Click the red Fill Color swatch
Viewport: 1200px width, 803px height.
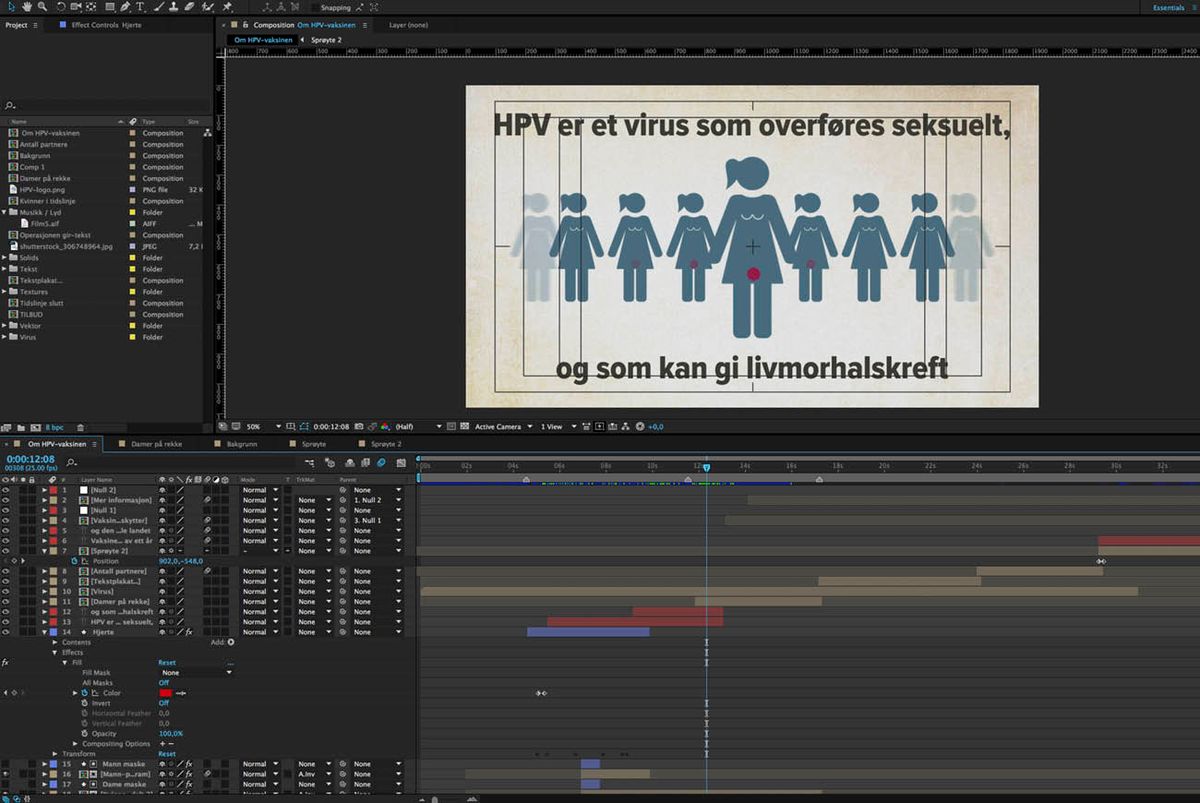pos(165,693)
